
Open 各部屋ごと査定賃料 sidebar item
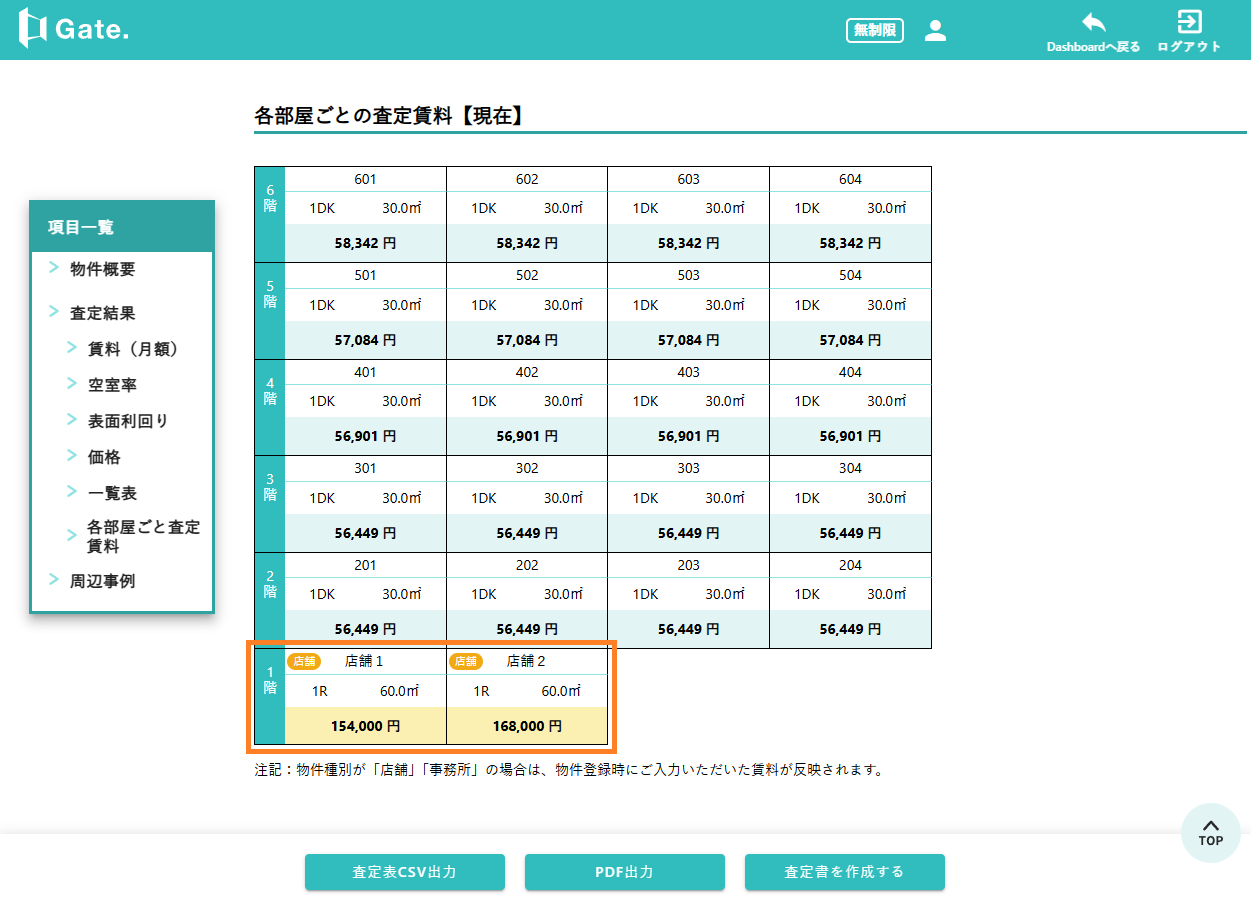(143, 536)
